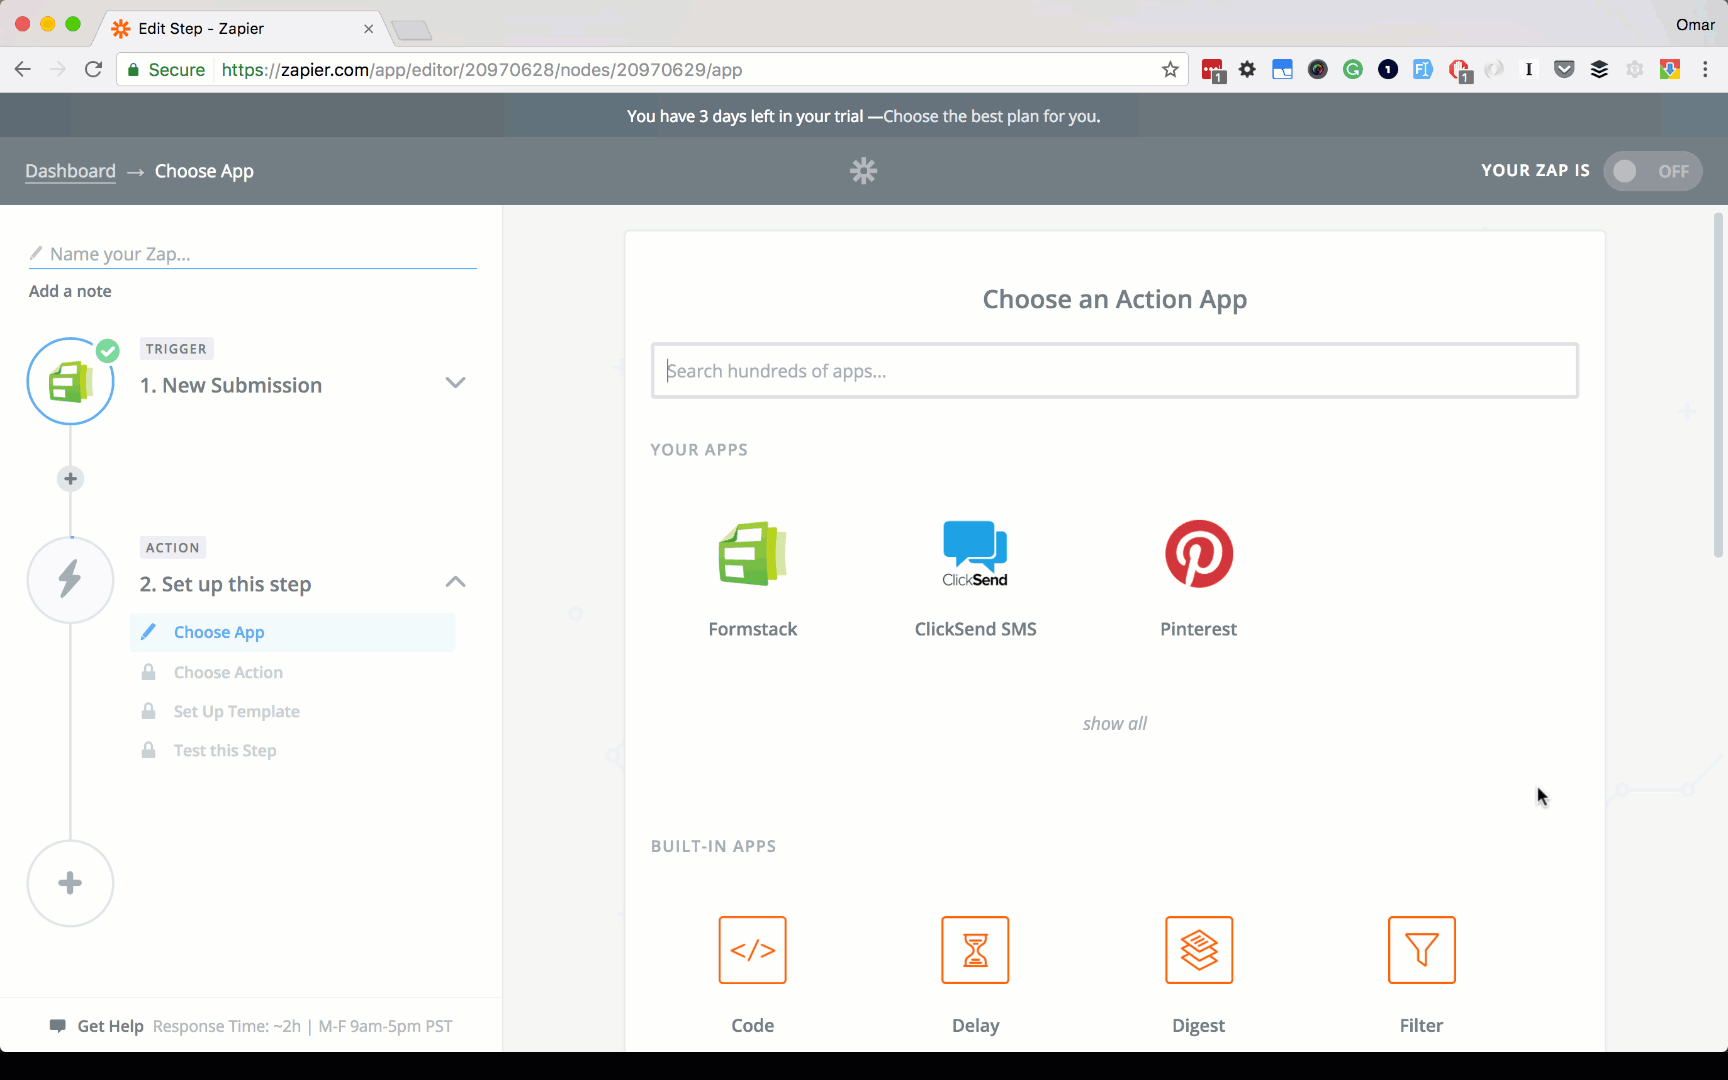Click the show all link
This screenshot has height=1080, width=1728.
1114,723
